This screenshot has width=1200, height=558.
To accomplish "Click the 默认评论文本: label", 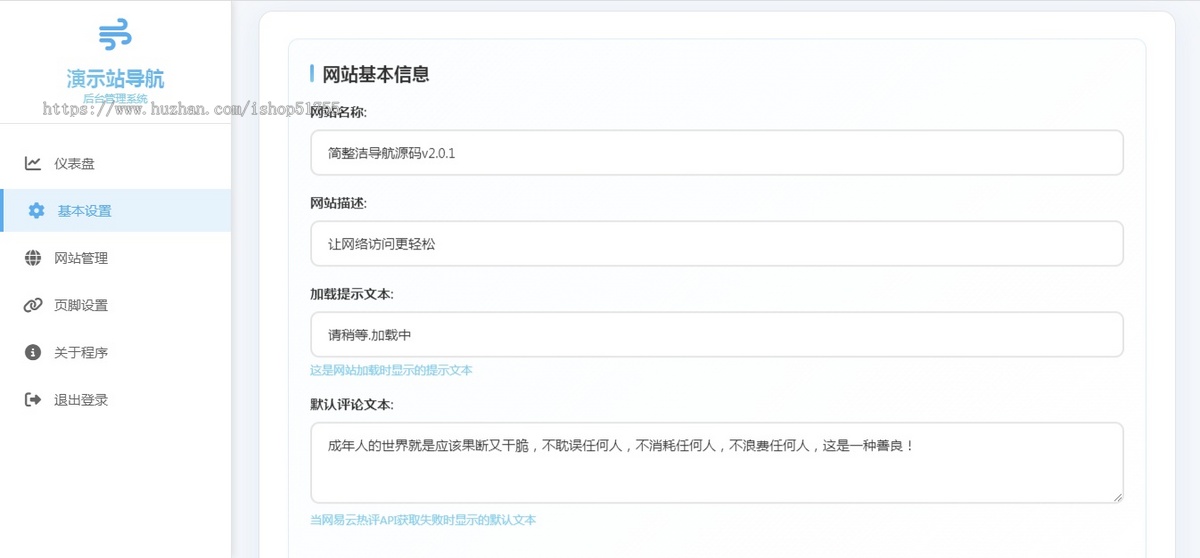I will click(x=352, y=405).
